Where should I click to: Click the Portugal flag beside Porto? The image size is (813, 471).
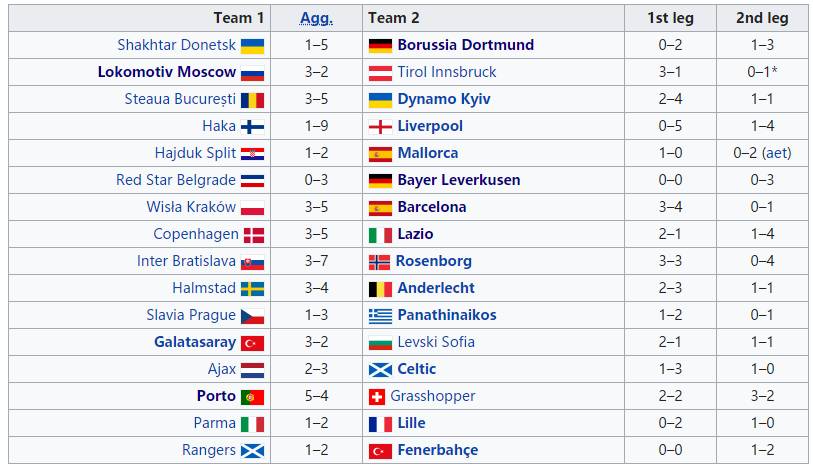click(252, 396)
